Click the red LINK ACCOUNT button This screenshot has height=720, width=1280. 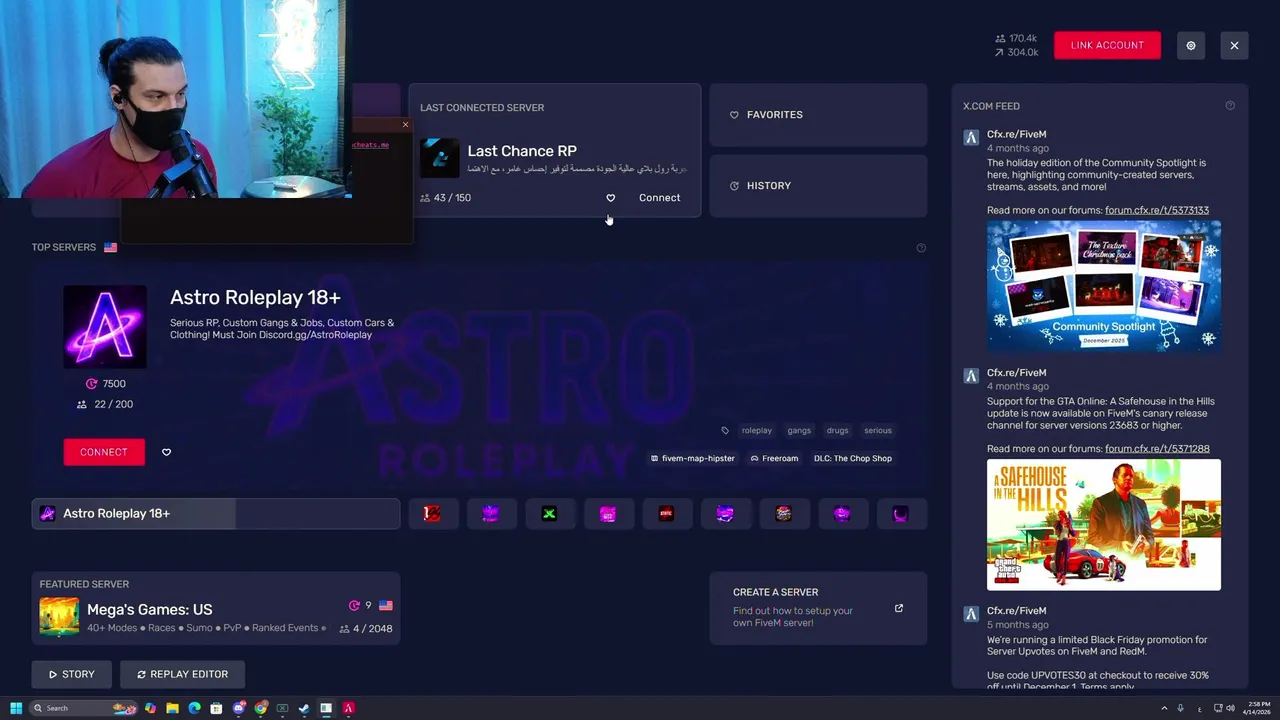pyautogui.click(x=1107, y=45)
